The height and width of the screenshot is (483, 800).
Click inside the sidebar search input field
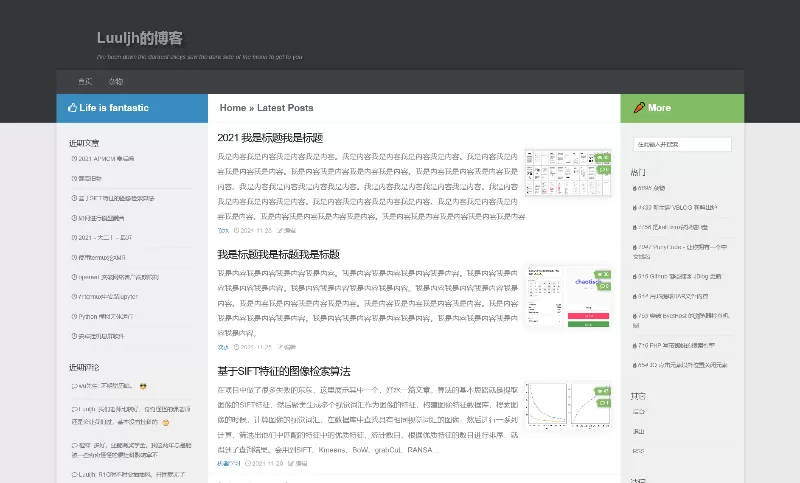681,144
